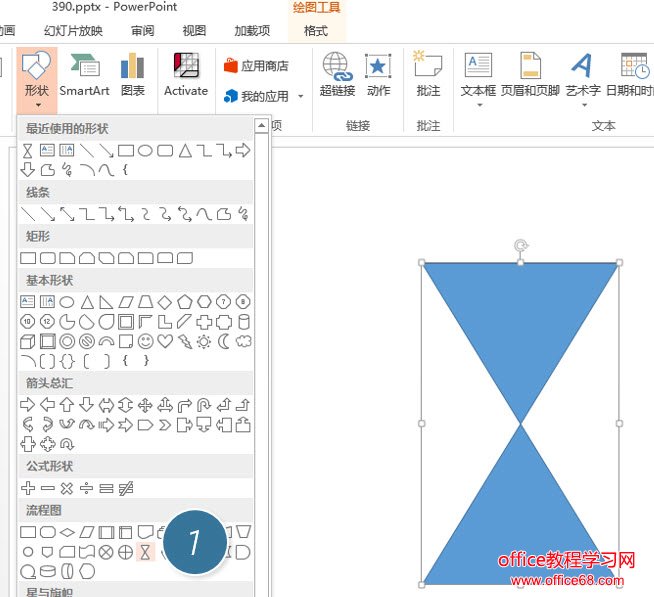Select the highlighted hourglass Collate flowchart shape
The height and width of the screenshot is (597, 654).
click(145, 552)
